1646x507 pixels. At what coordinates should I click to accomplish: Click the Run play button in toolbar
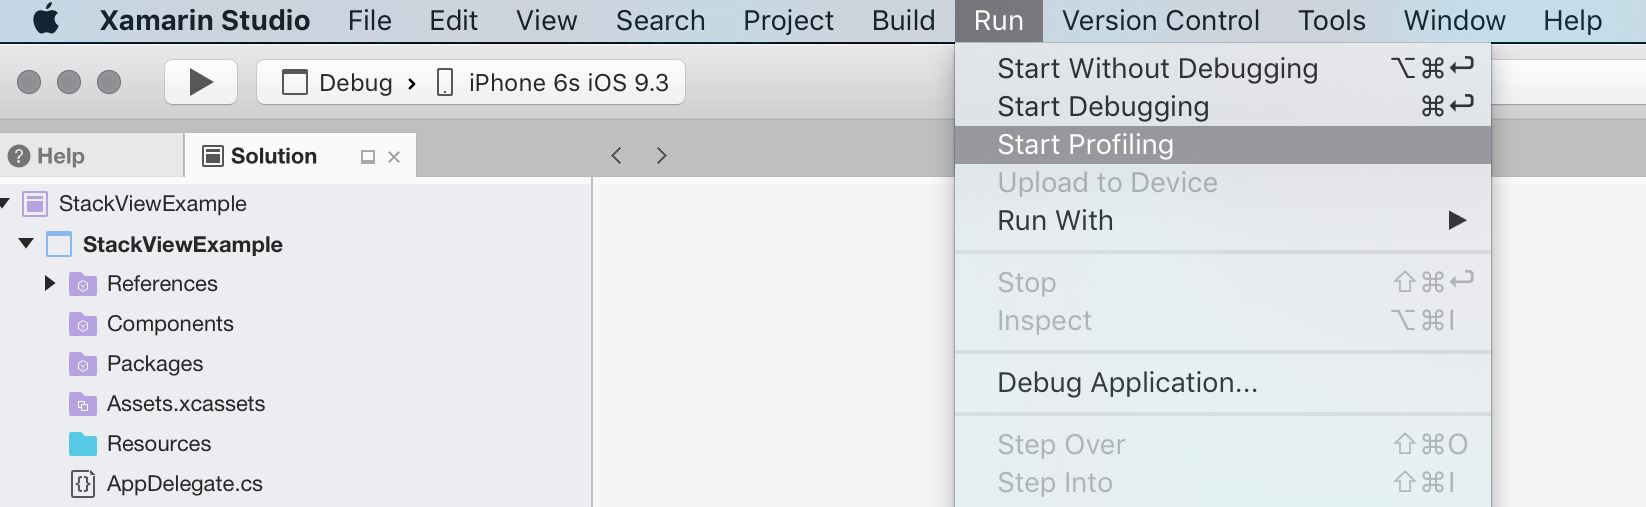pos(201,82)
